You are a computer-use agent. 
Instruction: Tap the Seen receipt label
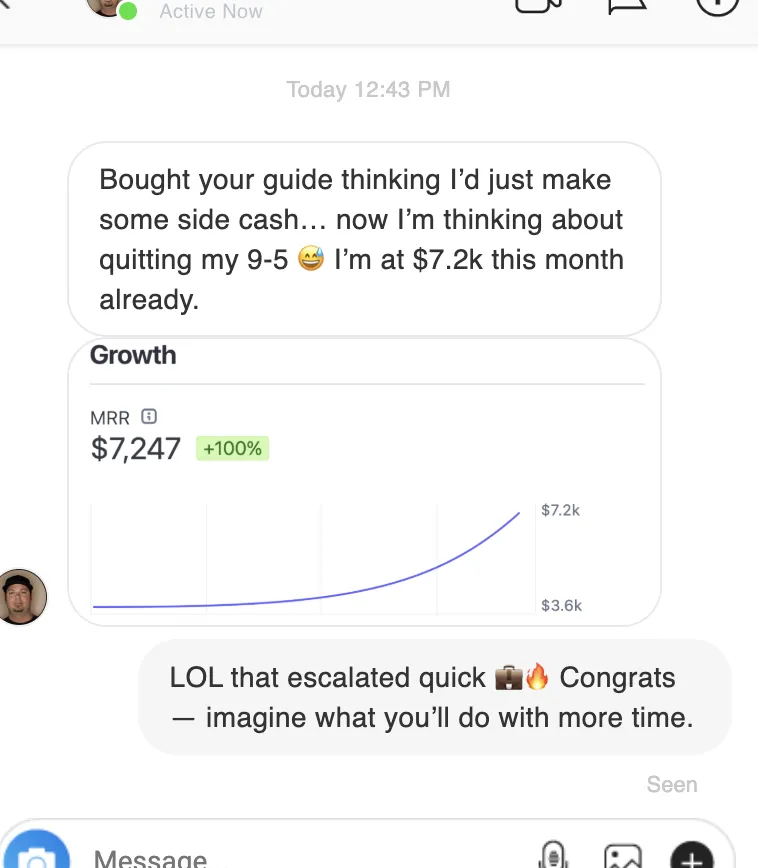(x=672, y=784)
